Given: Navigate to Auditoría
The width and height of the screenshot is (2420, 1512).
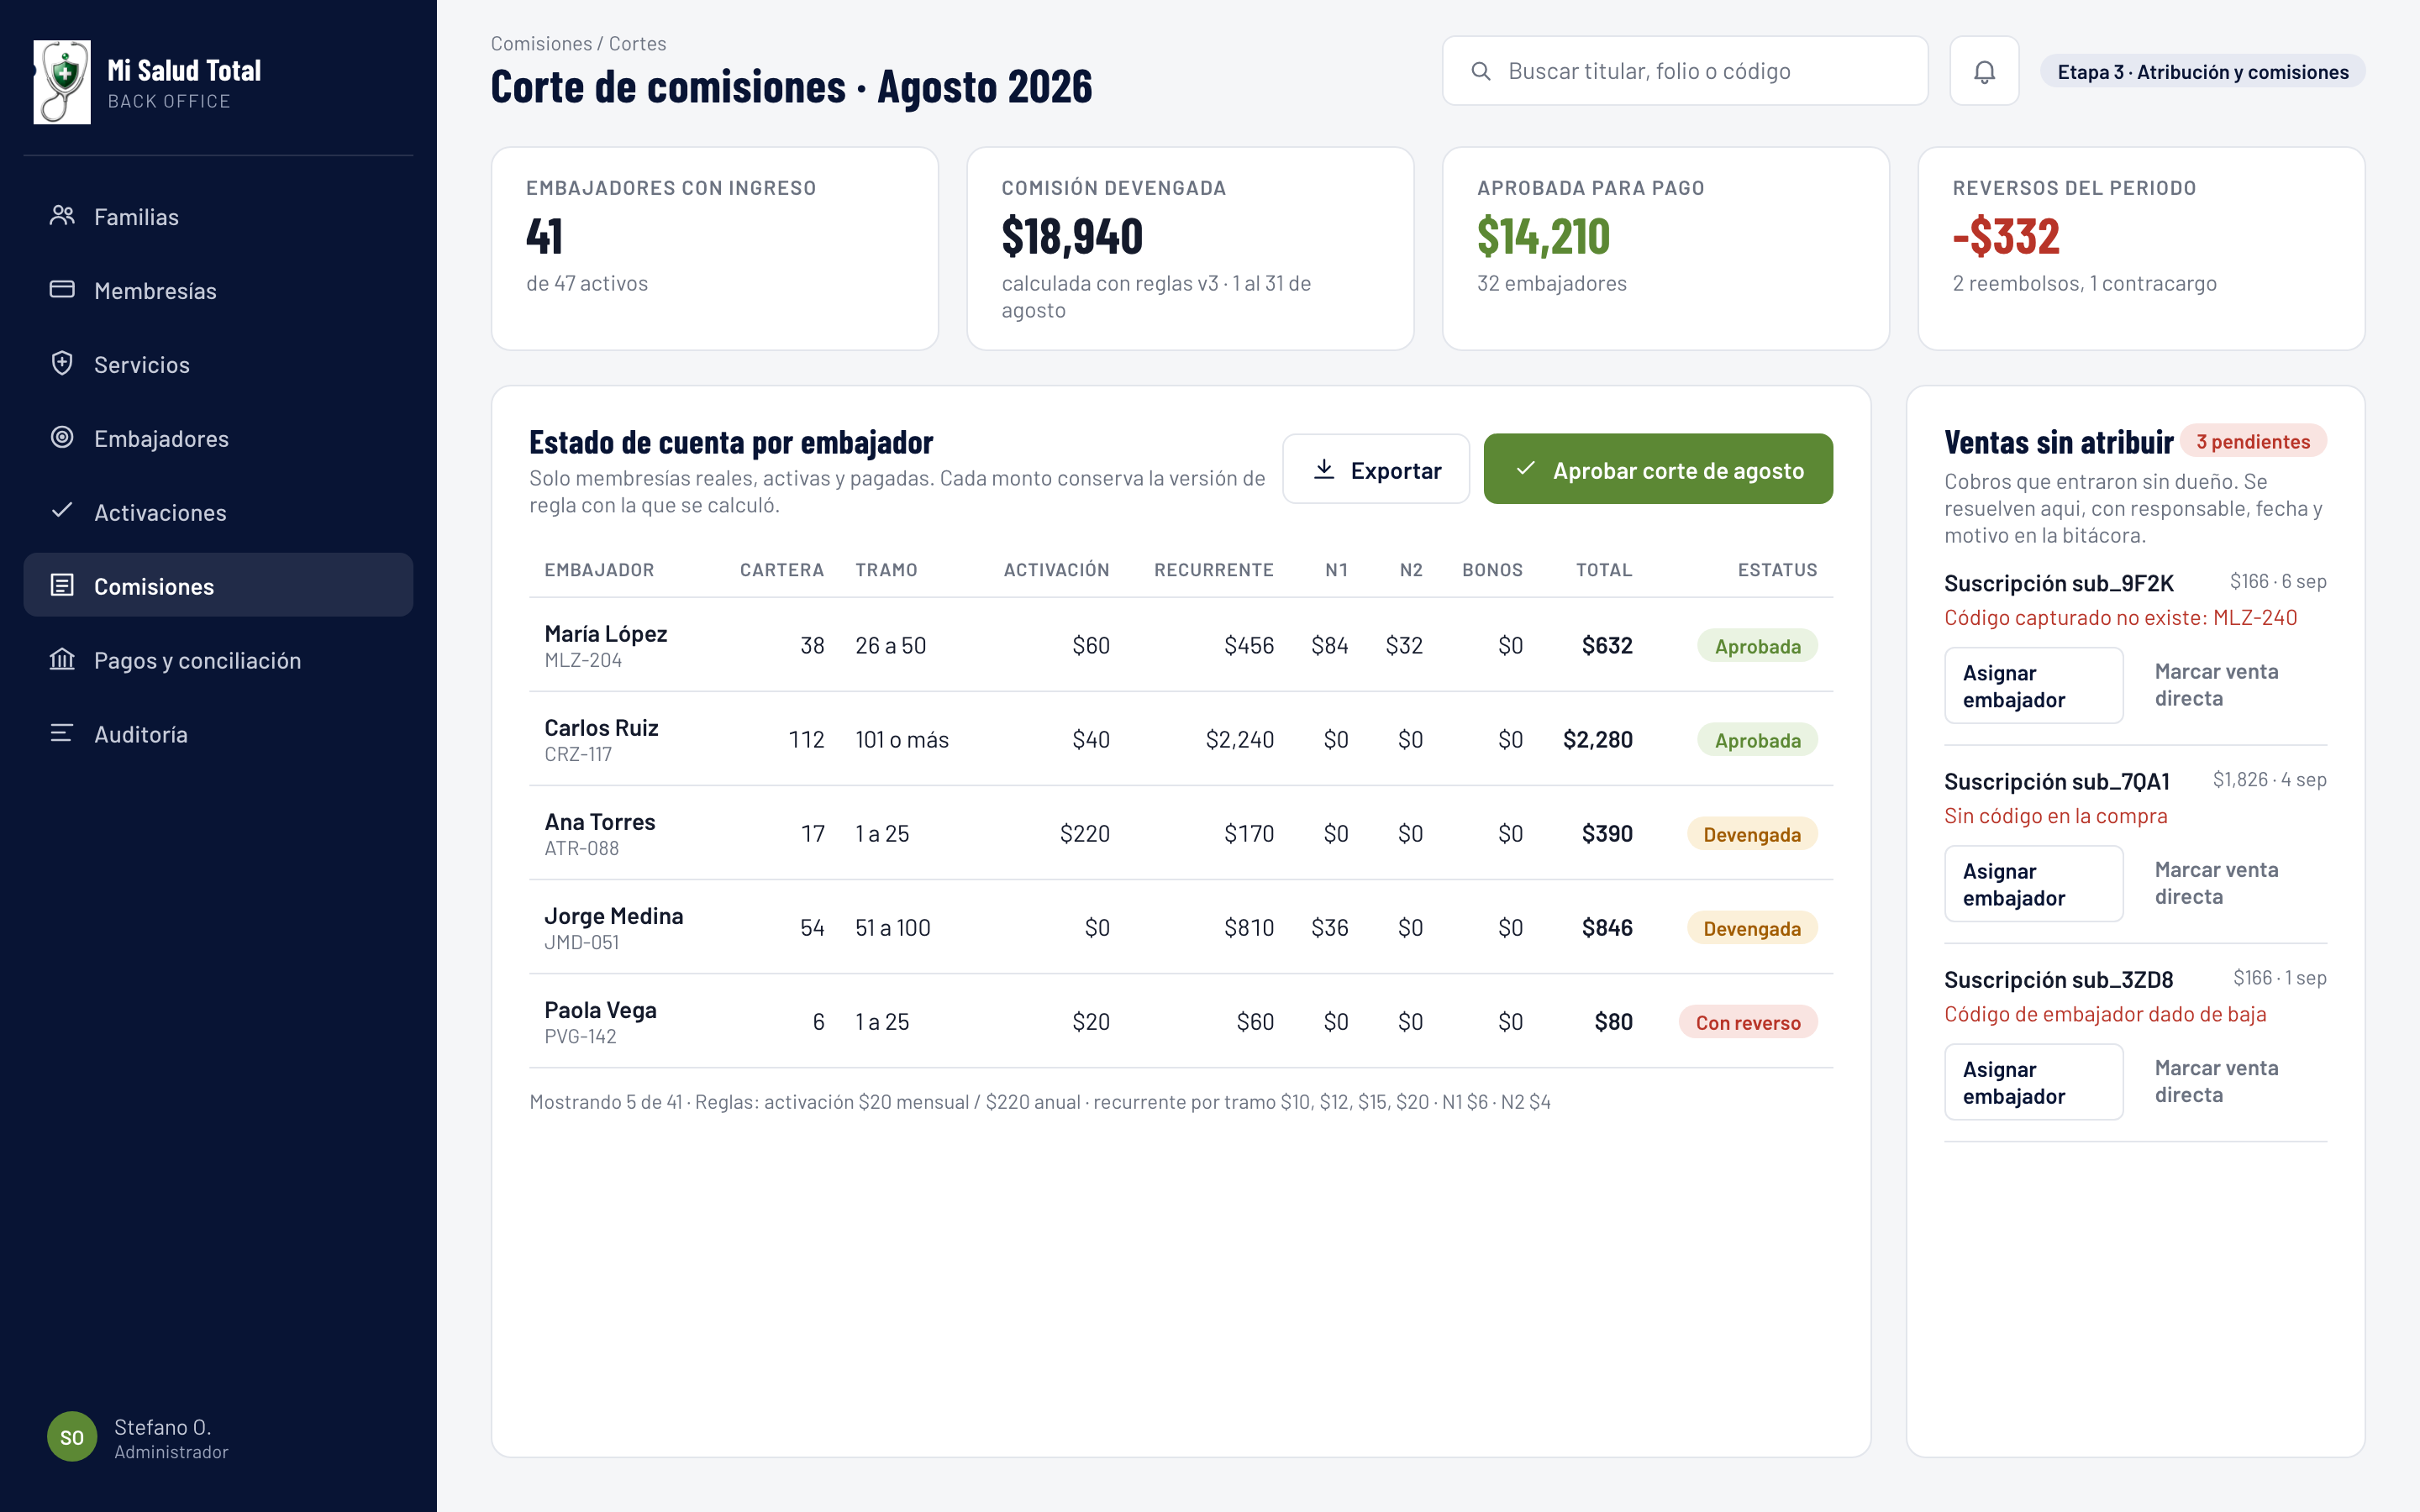Looking at the screenshot, I should pyautogui.click(x=218, y=734).
